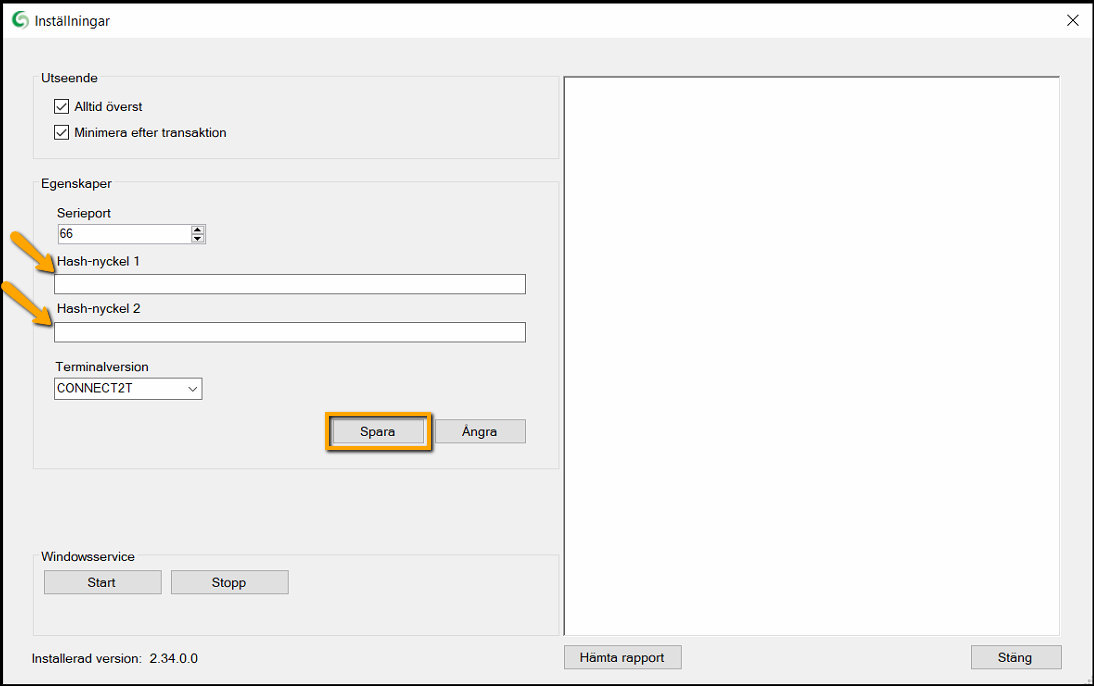Close the Inställningar window with X

pyautogui.click(x=1072, y=20)
